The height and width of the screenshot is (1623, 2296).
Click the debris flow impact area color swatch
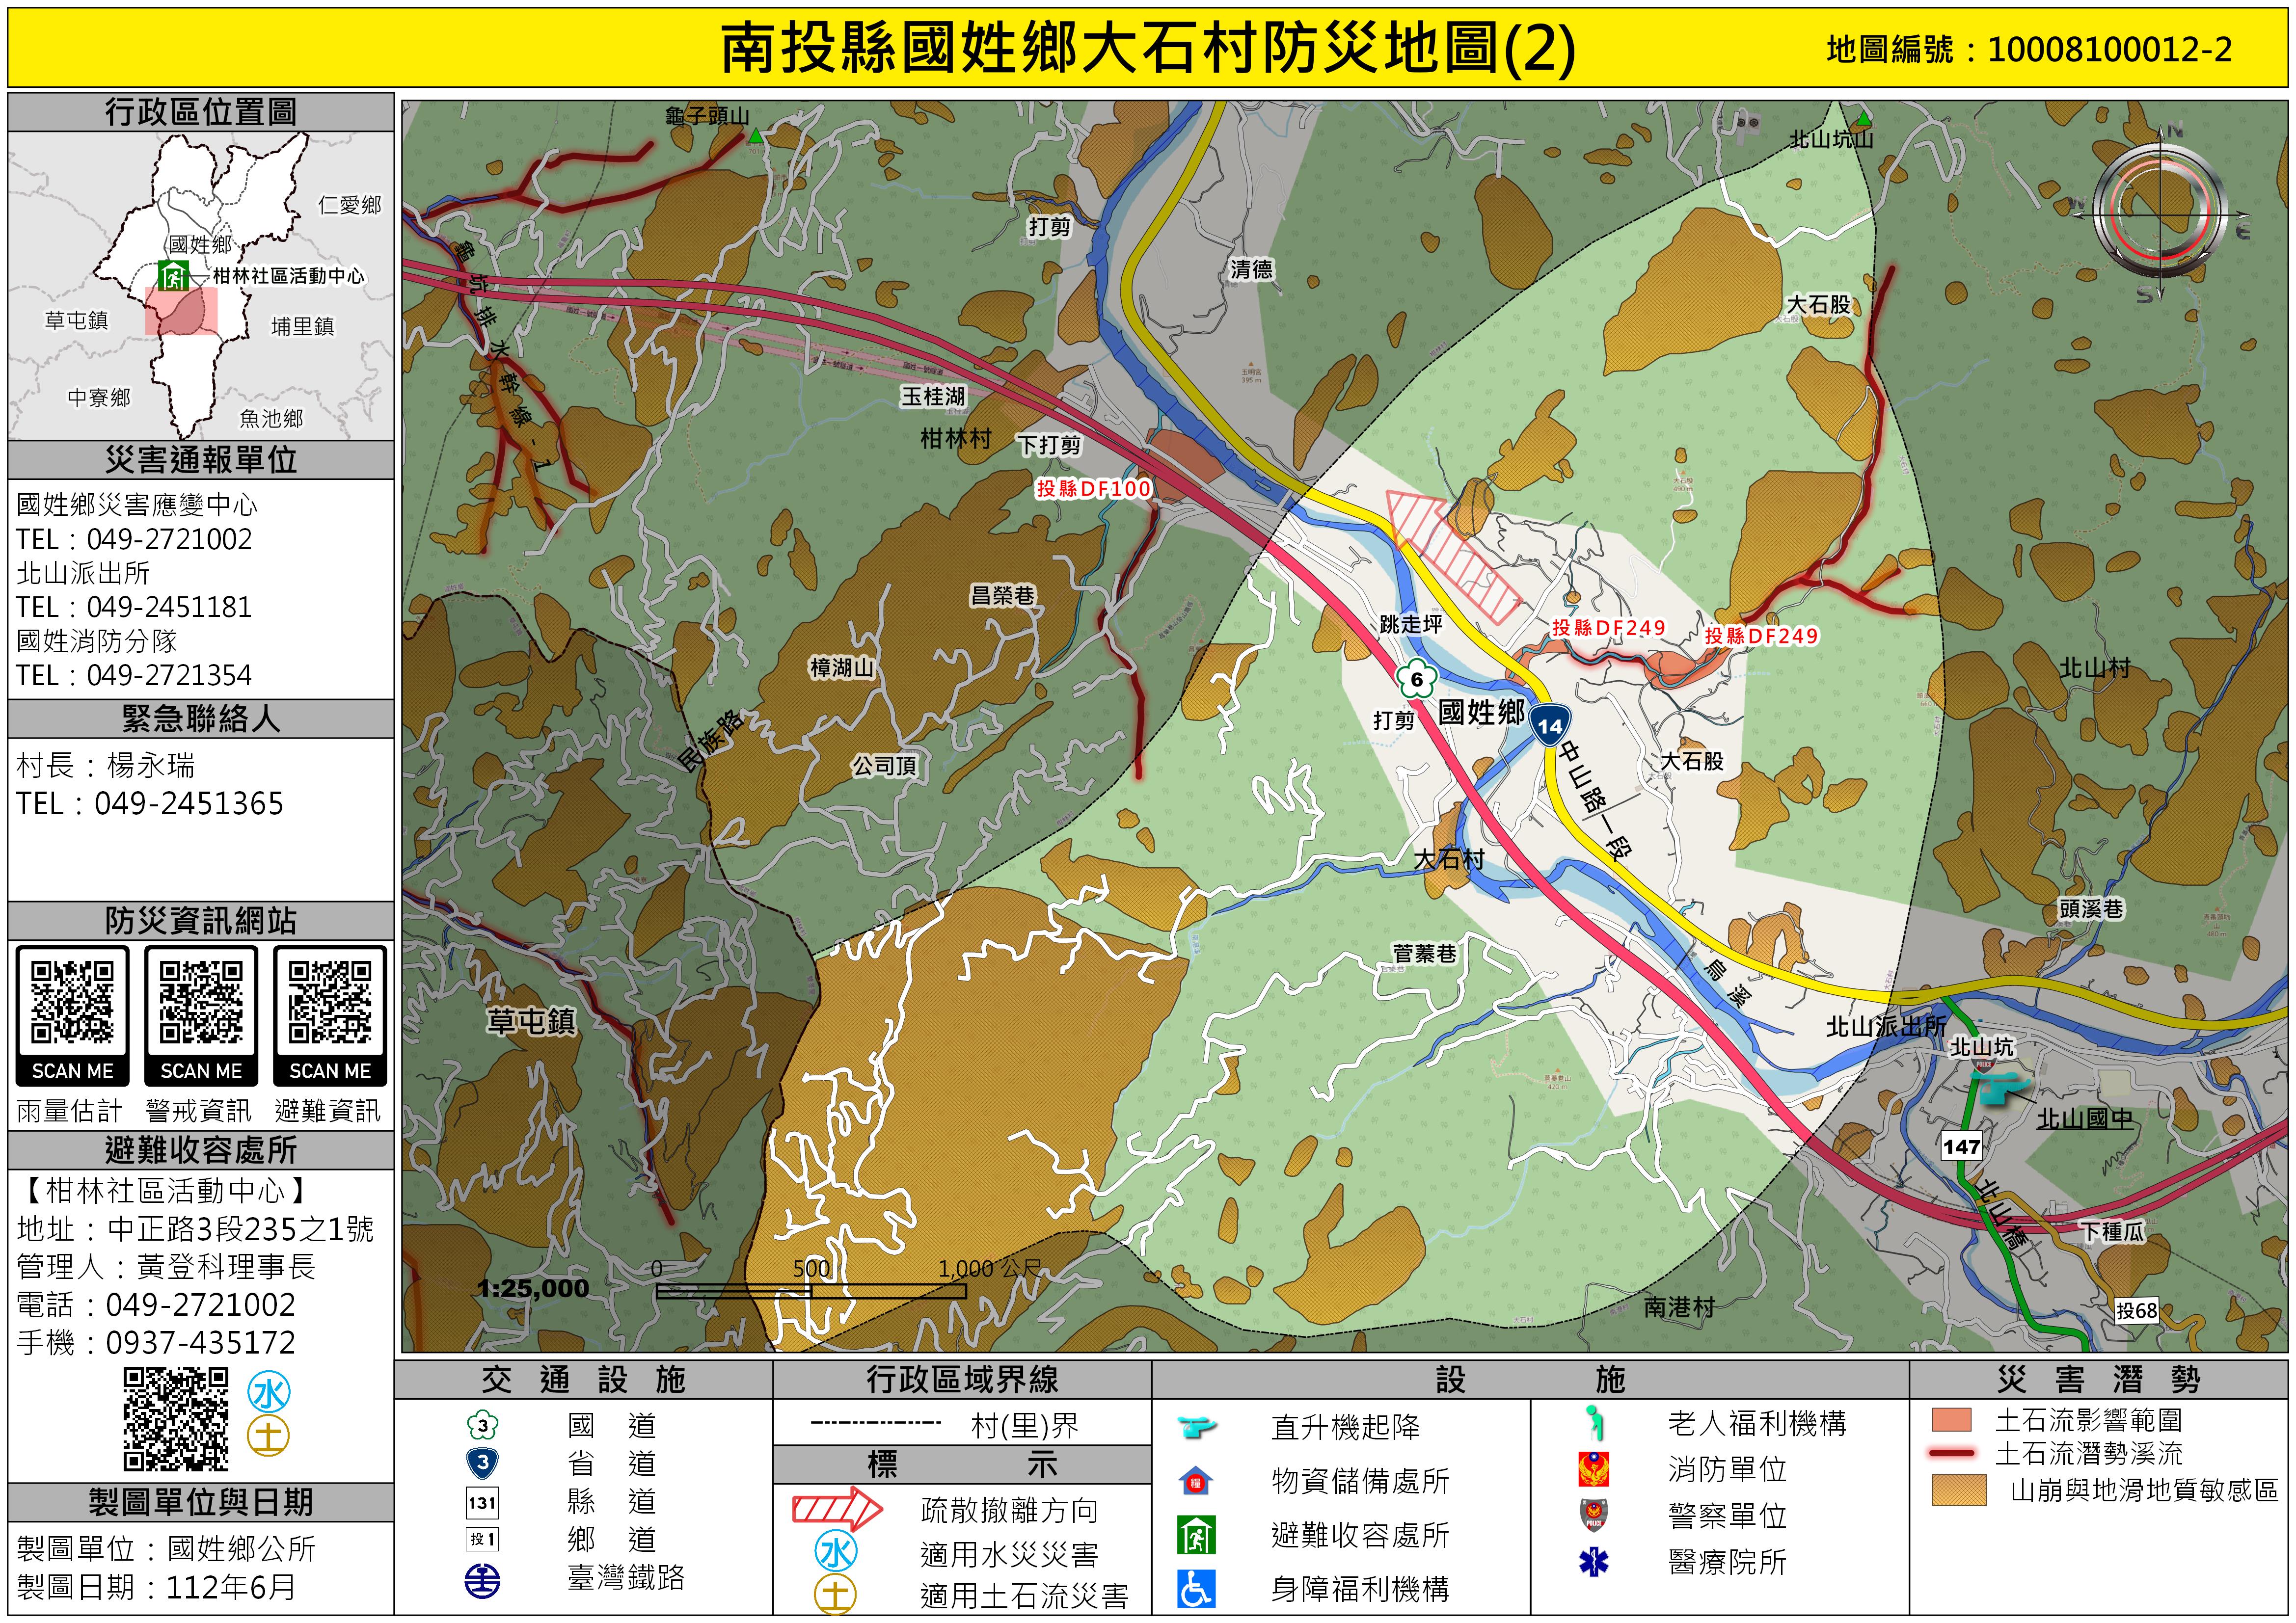[x=1951, y=1420]
